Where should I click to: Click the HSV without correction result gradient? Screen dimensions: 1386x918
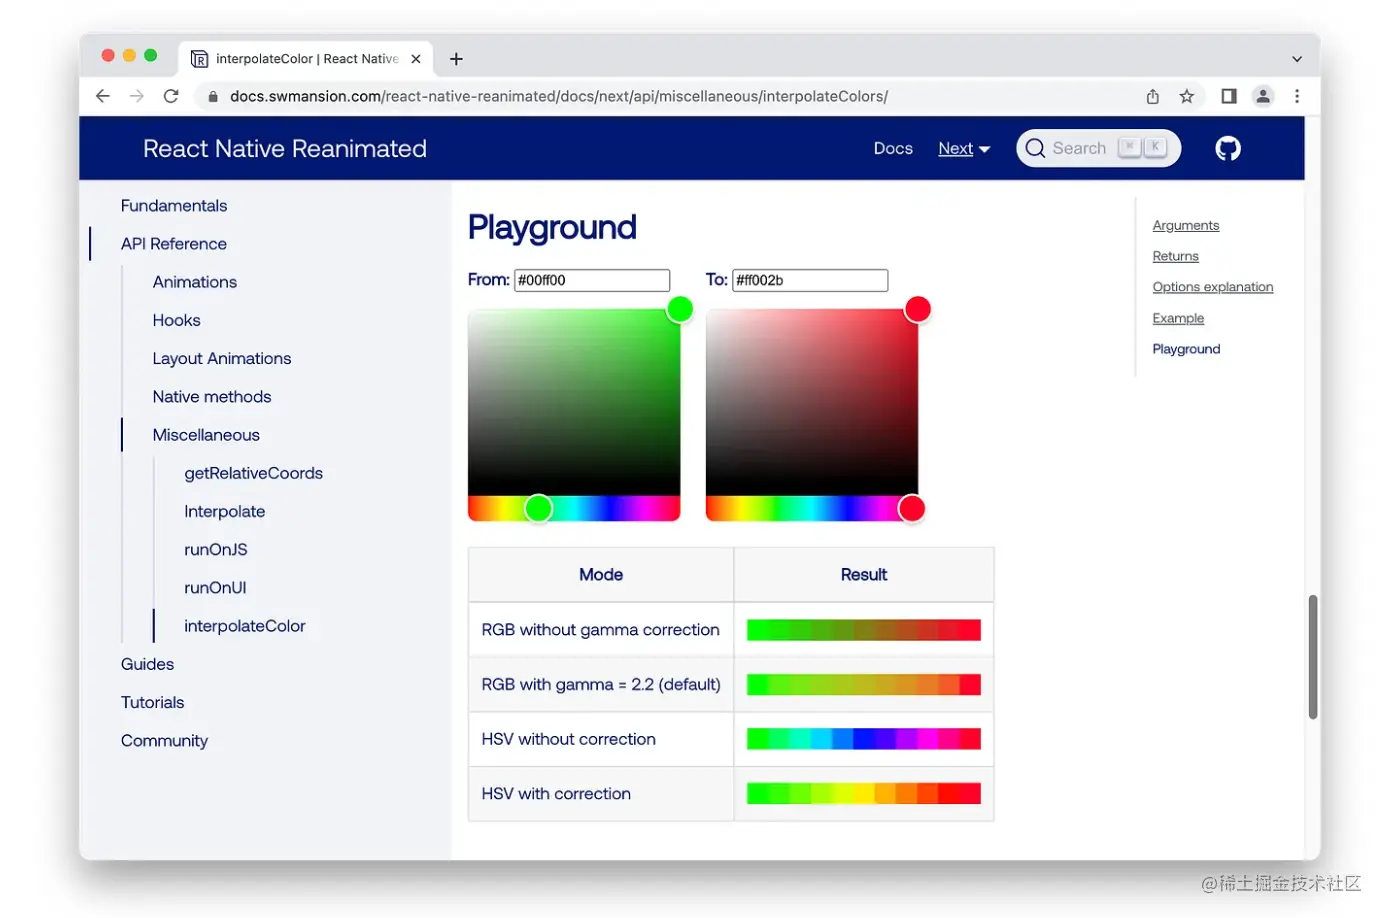point(864,739)
